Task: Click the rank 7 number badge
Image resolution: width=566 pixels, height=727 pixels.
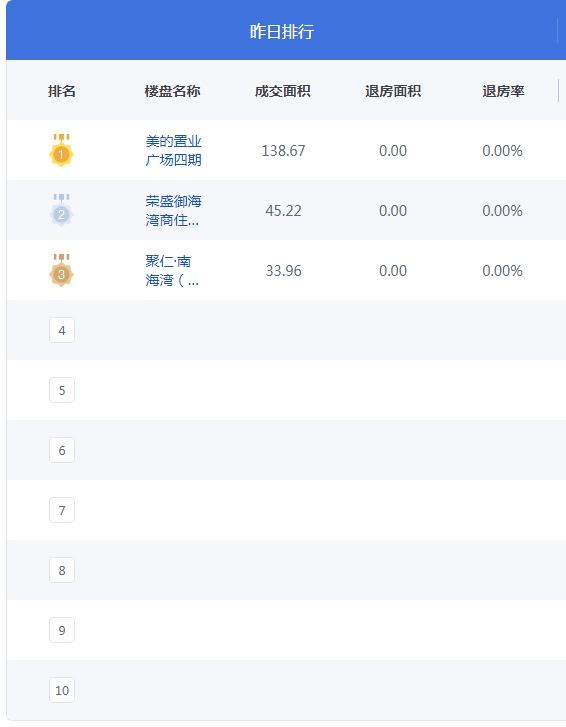Action: point(62,510)
